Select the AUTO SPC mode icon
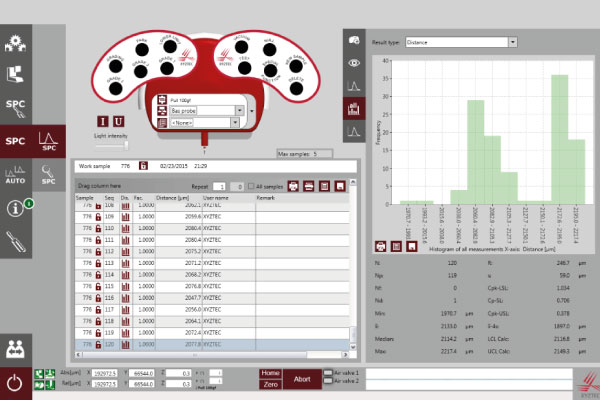This screenshot has width=600, height=400. point(16,176)
